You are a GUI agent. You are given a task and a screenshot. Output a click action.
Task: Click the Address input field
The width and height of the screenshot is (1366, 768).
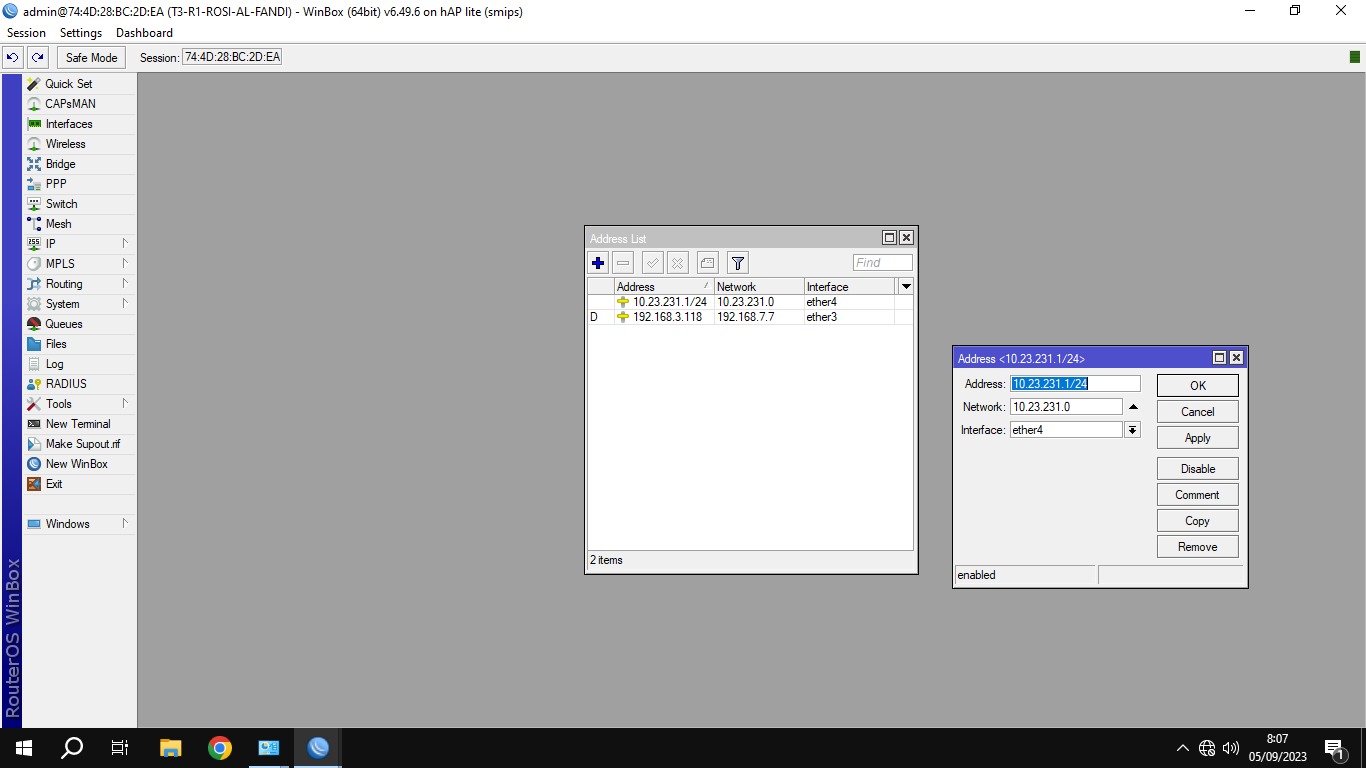[1075, 384]
